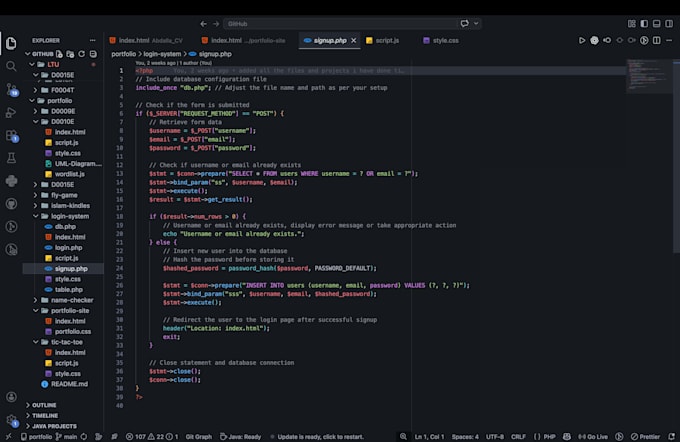Screen dimensions: 680x442
Task: Expand the D0009E folder
Action: (x=63, y=111)
